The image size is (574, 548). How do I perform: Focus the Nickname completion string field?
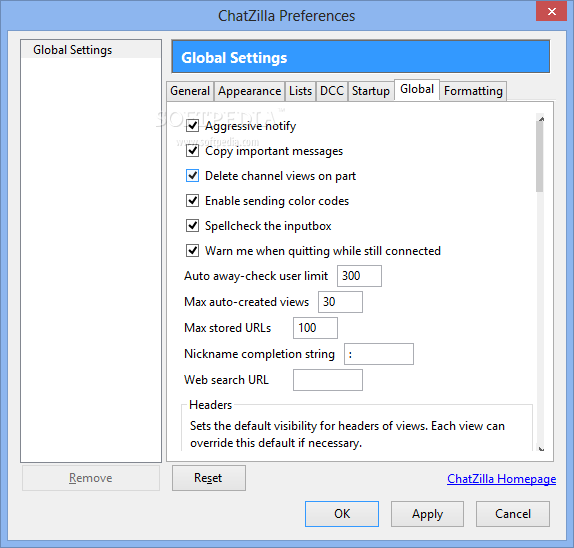[379, 354]
